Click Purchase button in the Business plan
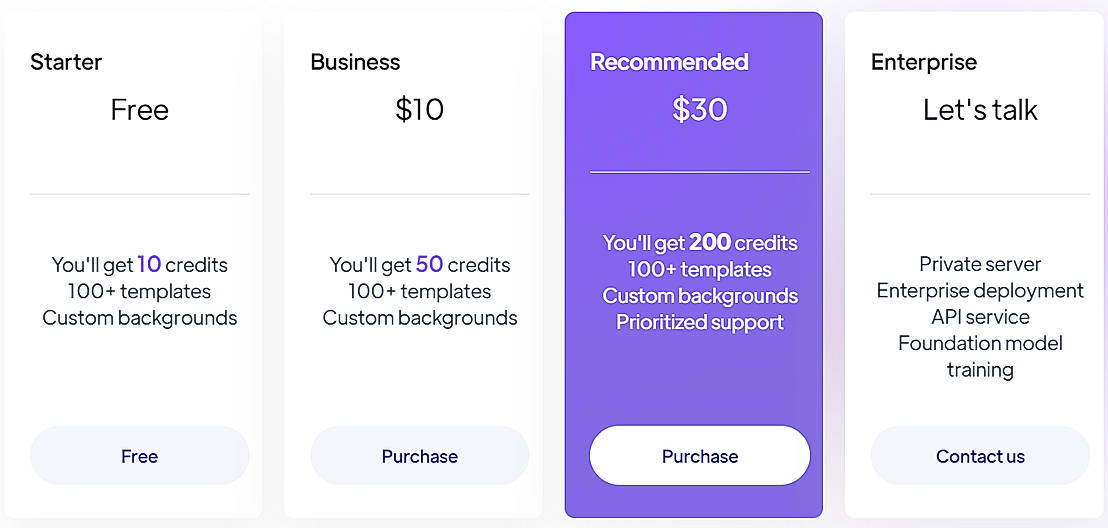The width and height of the screenshot is (1108, 528). pos(419,456)
